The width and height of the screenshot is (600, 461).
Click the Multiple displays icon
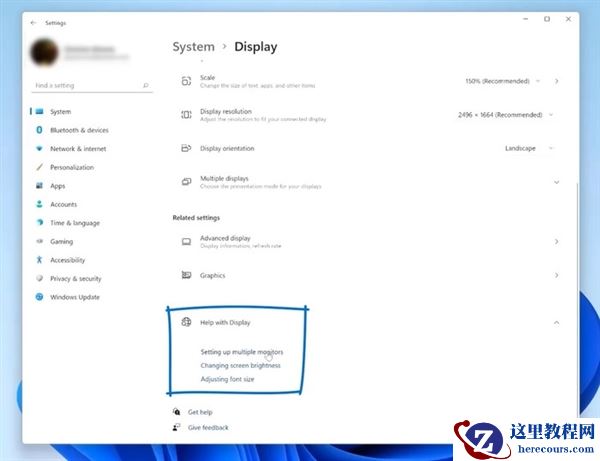tap(186, 182)
